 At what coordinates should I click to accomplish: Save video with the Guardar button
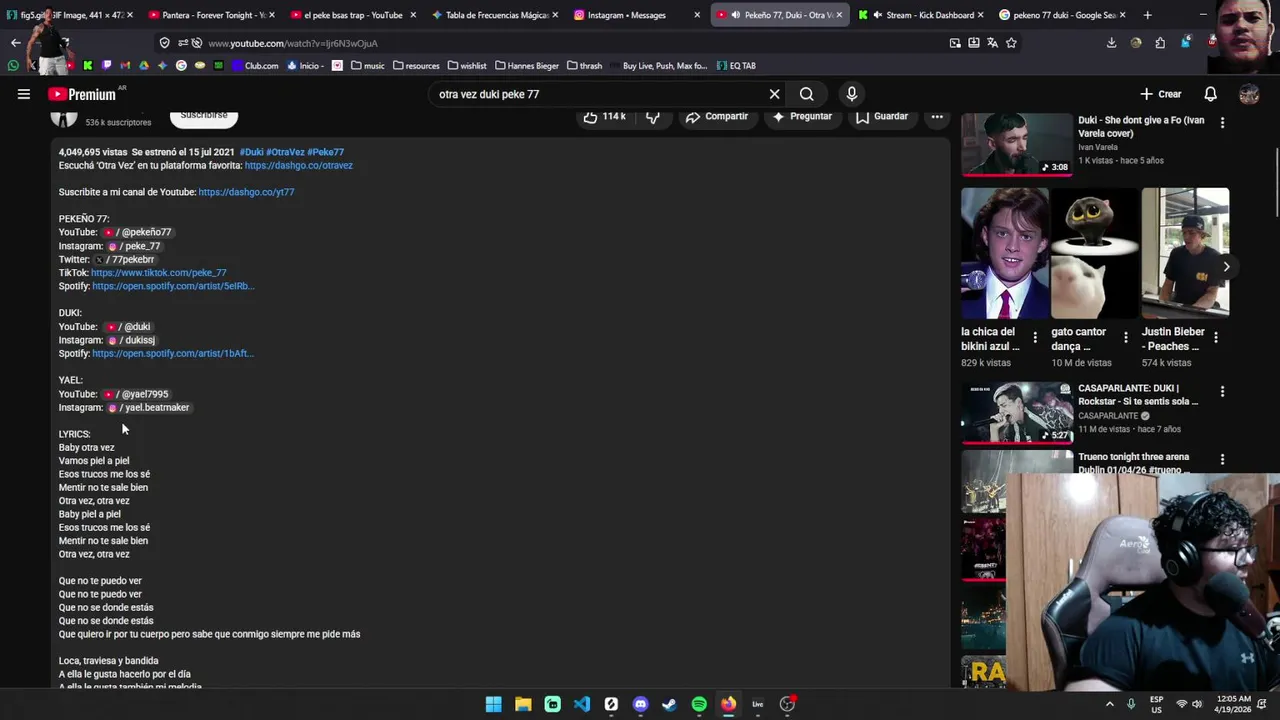pos(880,117)
